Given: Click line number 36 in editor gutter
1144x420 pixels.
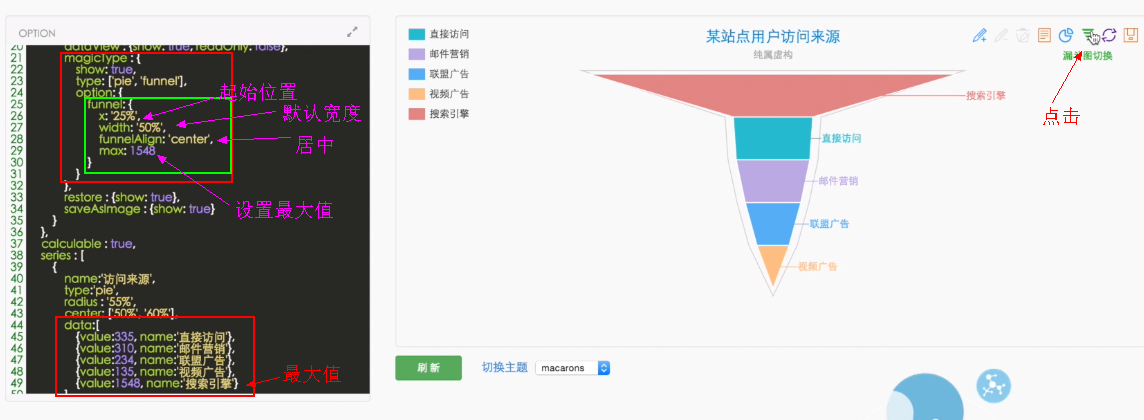Looking at the screenshot, I should click(x=18, y=232).
